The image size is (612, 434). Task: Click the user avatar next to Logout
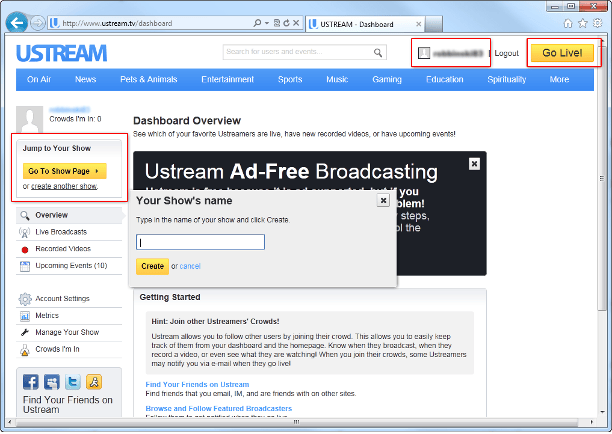pyautogui.click(x=424, y=53)
